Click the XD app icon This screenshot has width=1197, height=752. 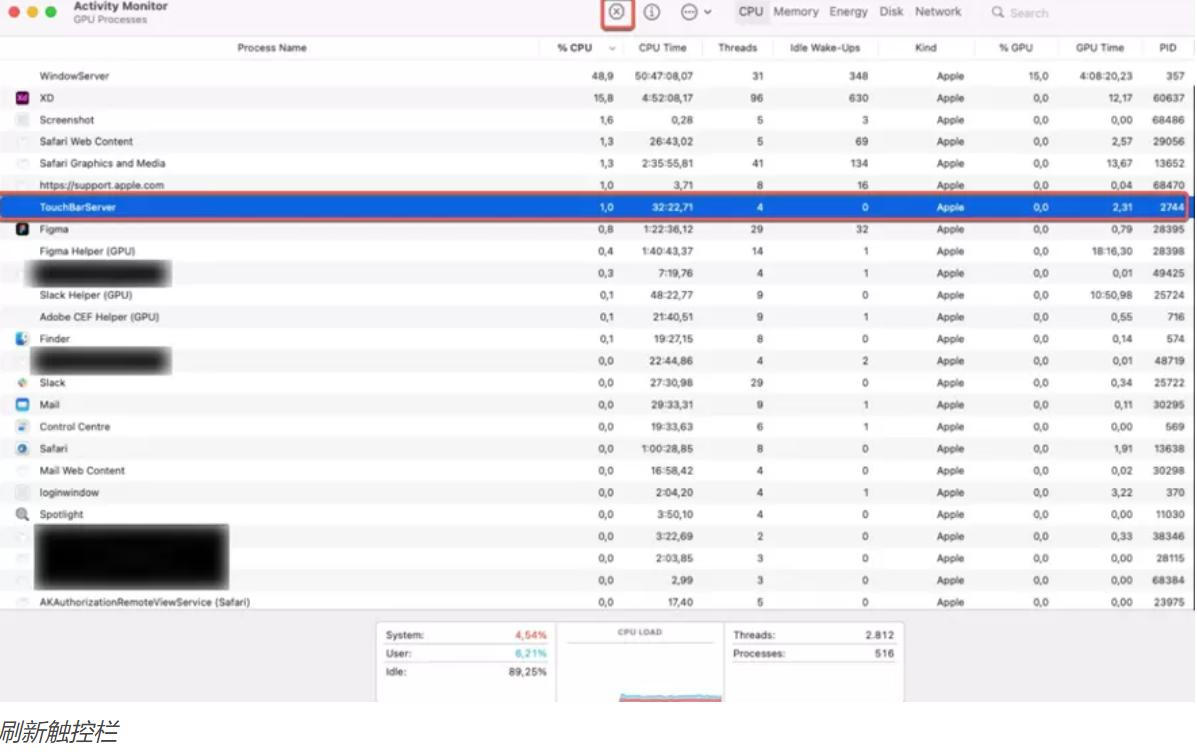[x=22, y=98]
